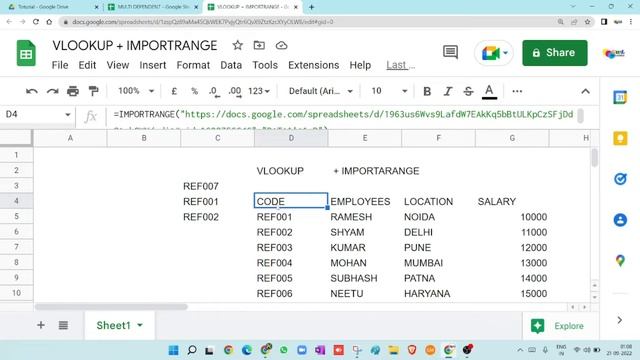Bookmark this page with star icon
The width and height of the screenshot is (640, 360).
coord(587,22)
